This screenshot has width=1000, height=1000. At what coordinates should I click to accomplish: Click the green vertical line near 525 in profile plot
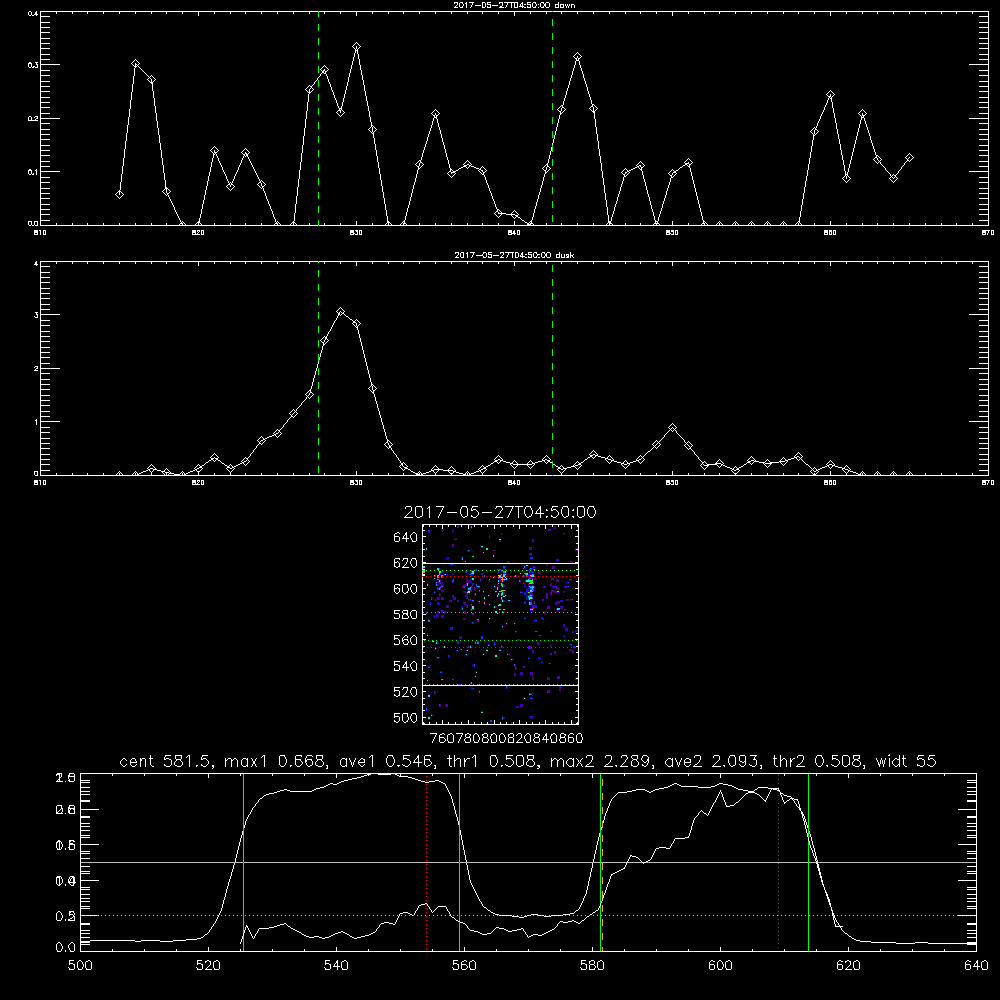pos(243,861)
